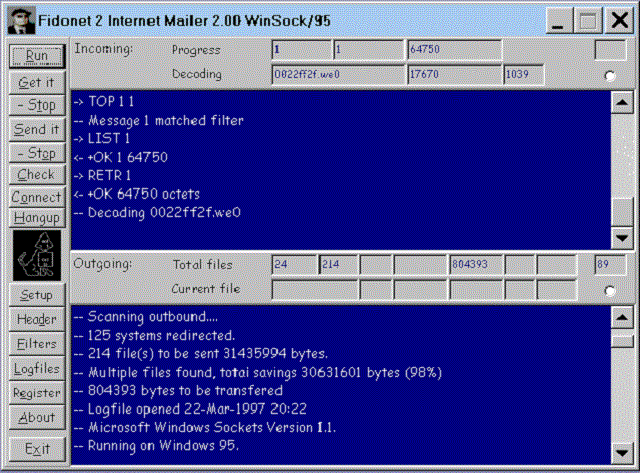
Task: Click the outgoing log scroll down arrow
Action: pyautogui.click(x=622, y=453)
